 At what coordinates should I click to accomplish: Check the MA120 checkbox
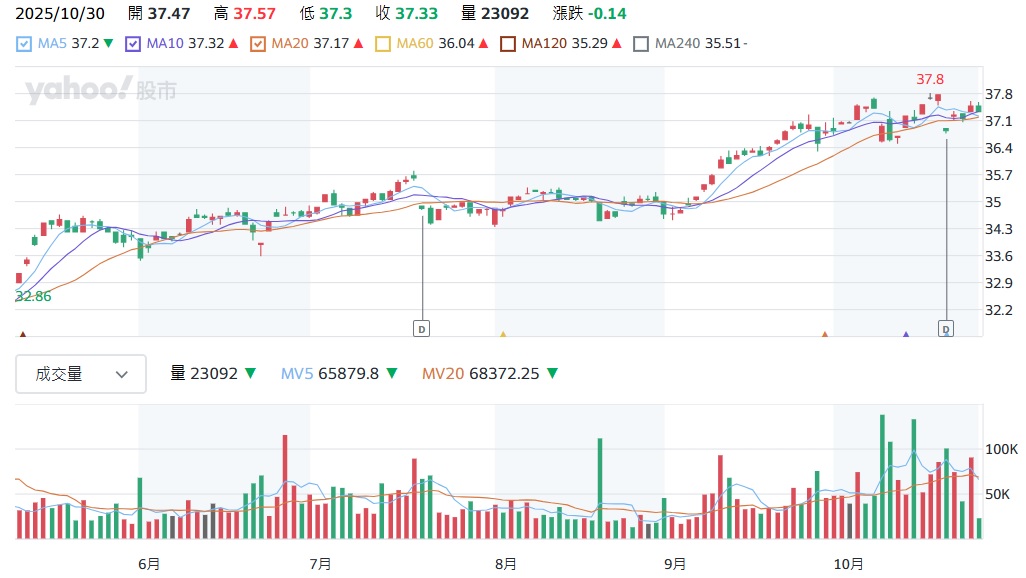coord(508,44)
